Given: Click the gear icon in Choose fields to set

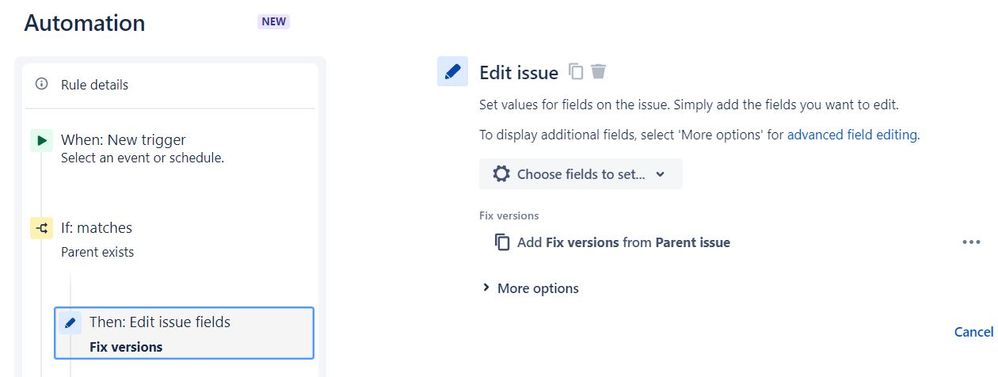Looking at the screenshot, I should [502, 174].
